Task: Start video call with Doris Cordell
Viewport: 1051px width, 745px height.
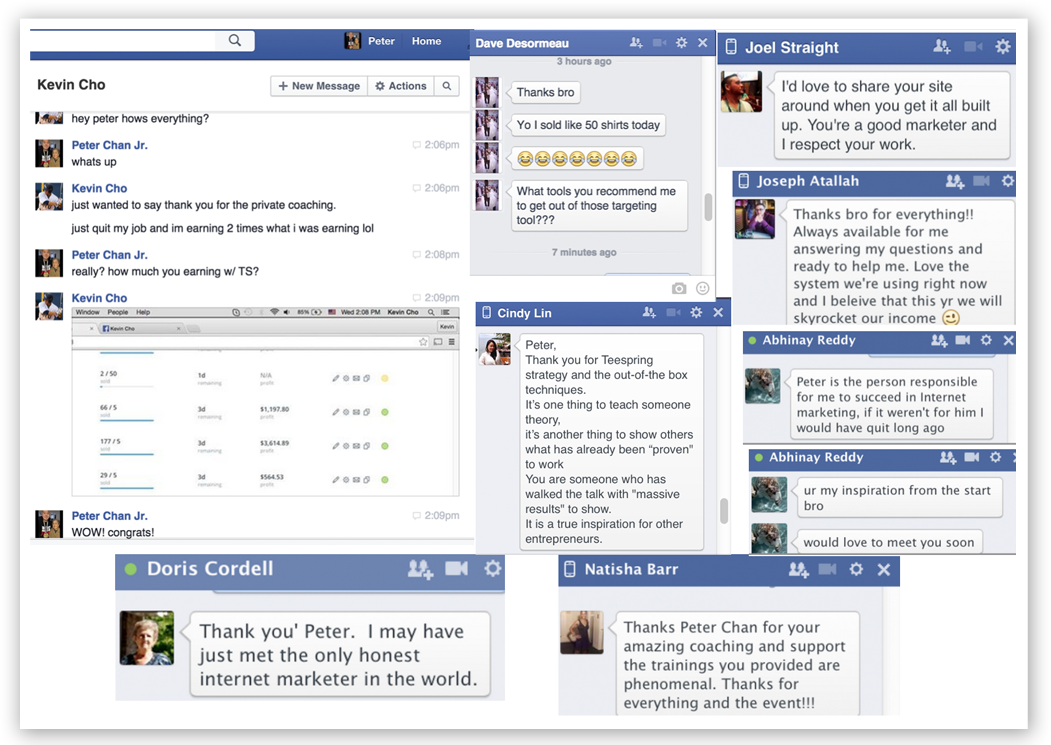Action: click(x=456, y=569)
